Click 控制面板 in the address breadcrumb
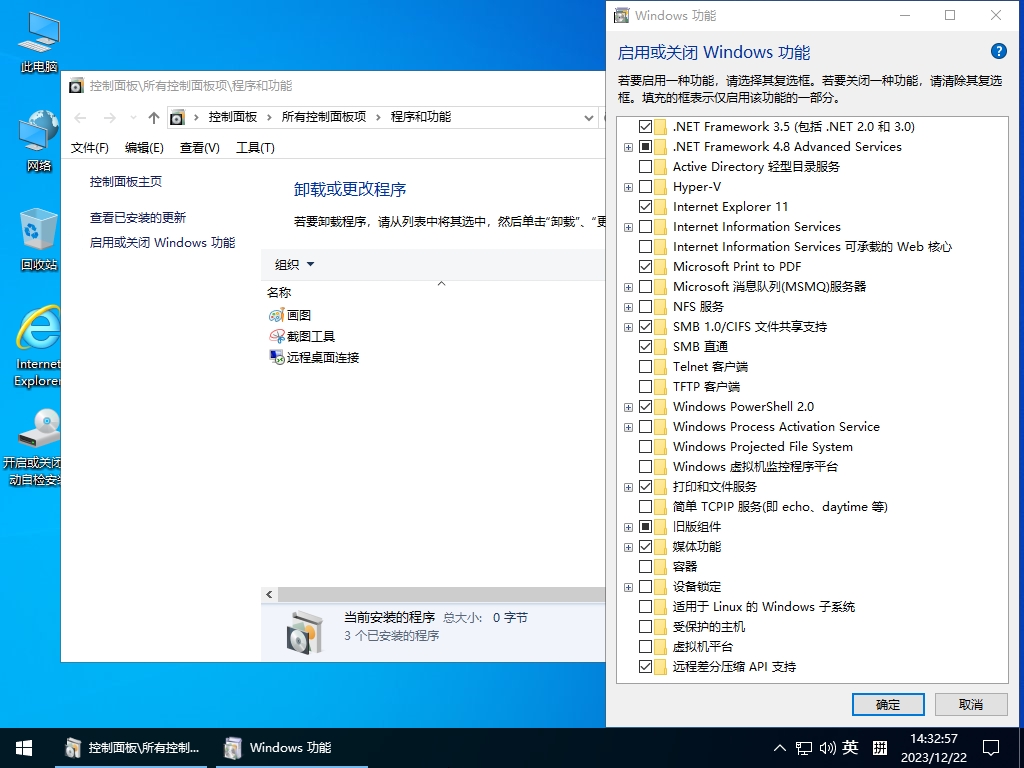The height and width of the screenshot is (768, 1024). click(x=232, y=117)
